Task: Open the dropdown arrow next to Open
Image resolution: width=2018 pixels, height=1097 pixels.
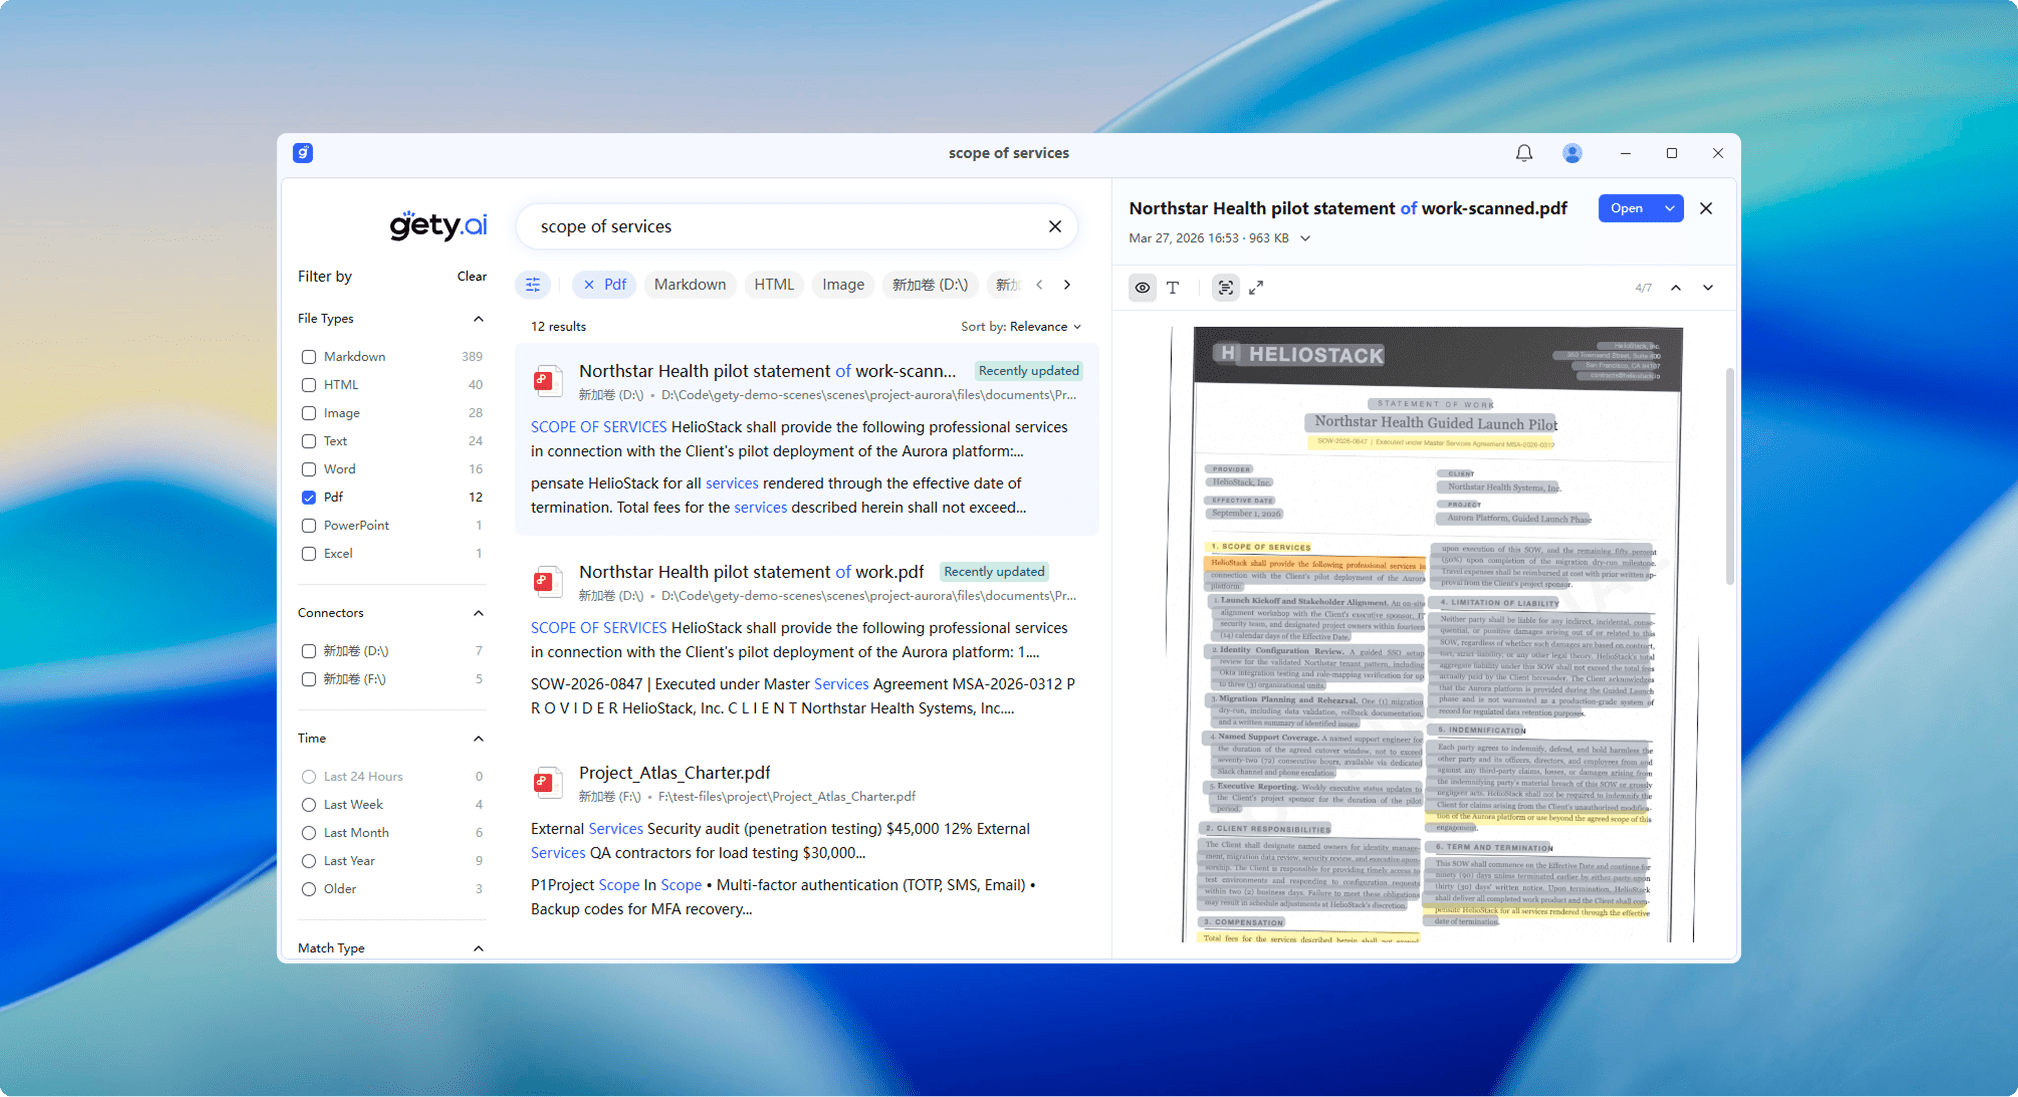Action: click(1669, 208)
